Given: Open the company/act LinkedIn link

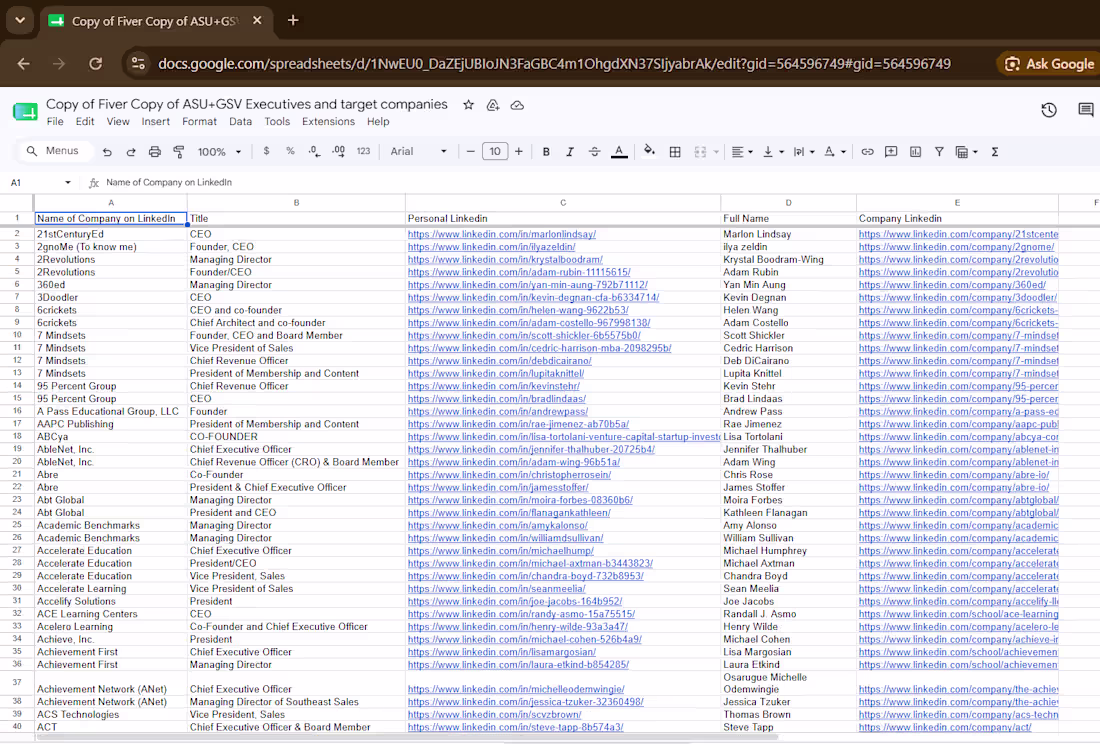Looking at the screenshot, I should (945, 727).
